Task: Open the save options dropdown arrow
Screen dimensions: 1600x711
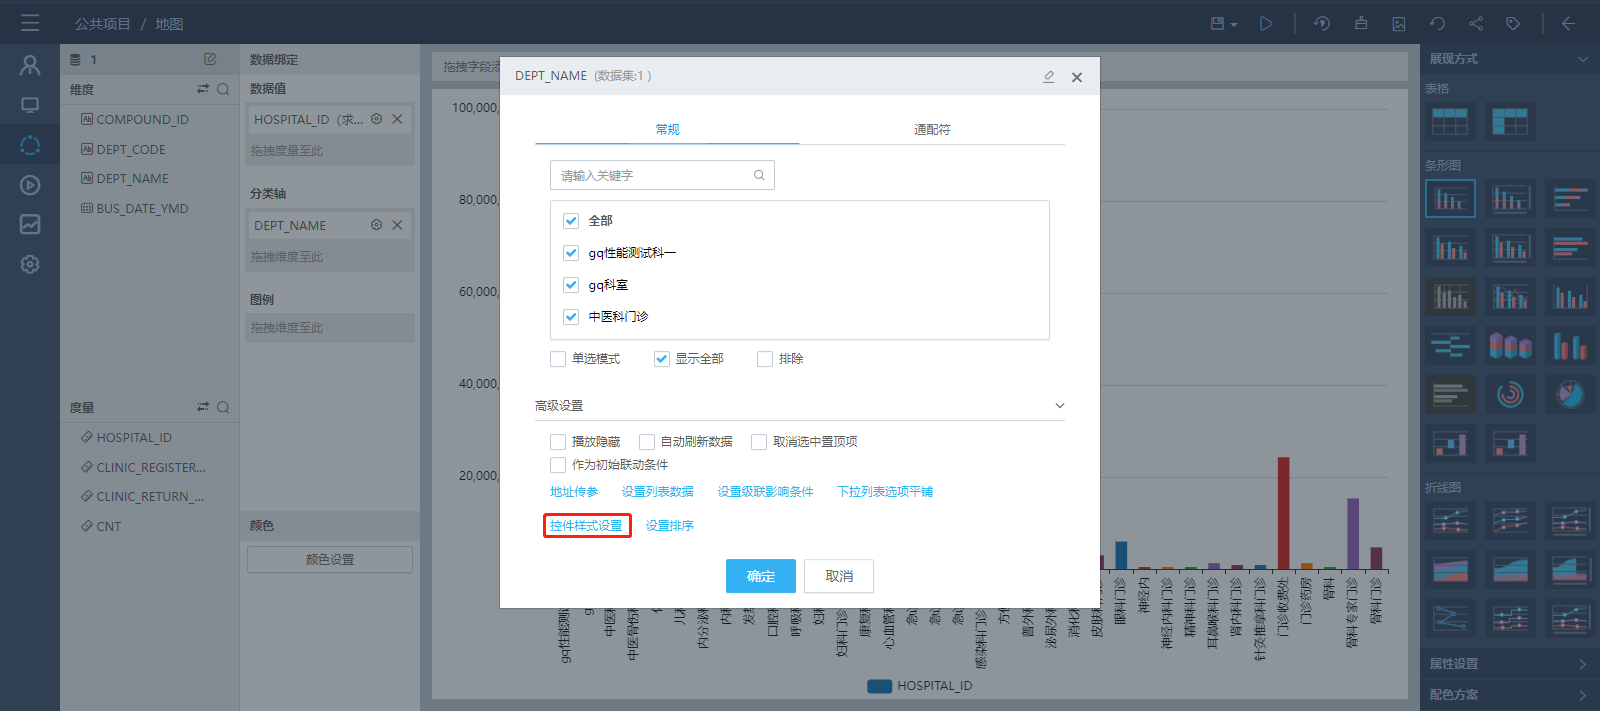Action: (x=1234, y=25)
